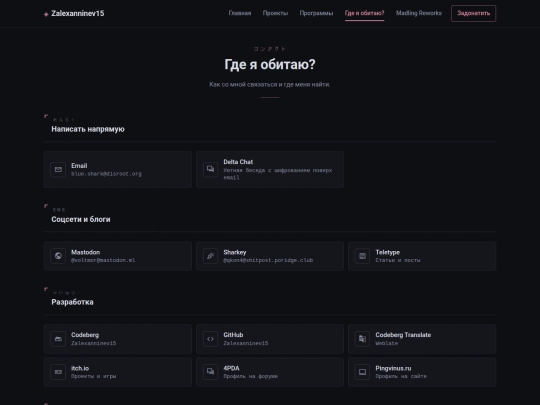Open the Pingvinus.ru card title
540x405 pixels.
coord(393,368)
